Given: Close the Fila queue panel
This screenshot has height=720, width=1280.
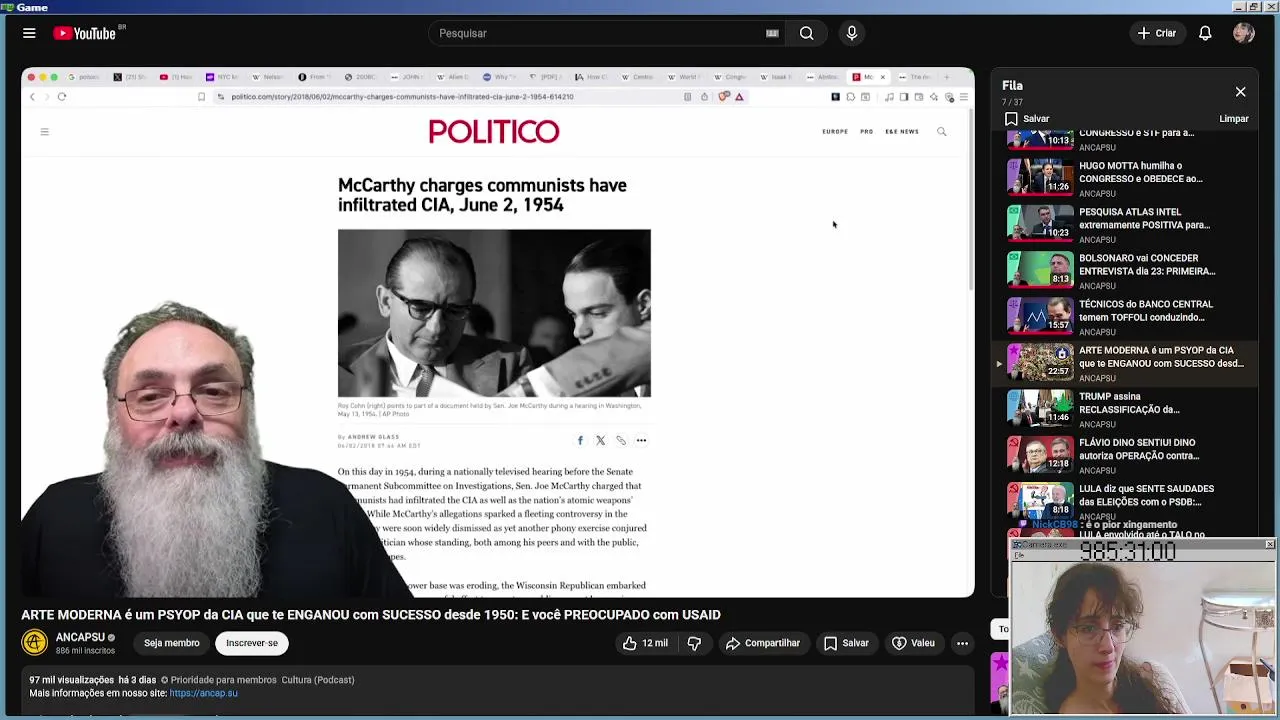Looking at the screenshot, I should pyautogui.click(x=1240, y=92).
